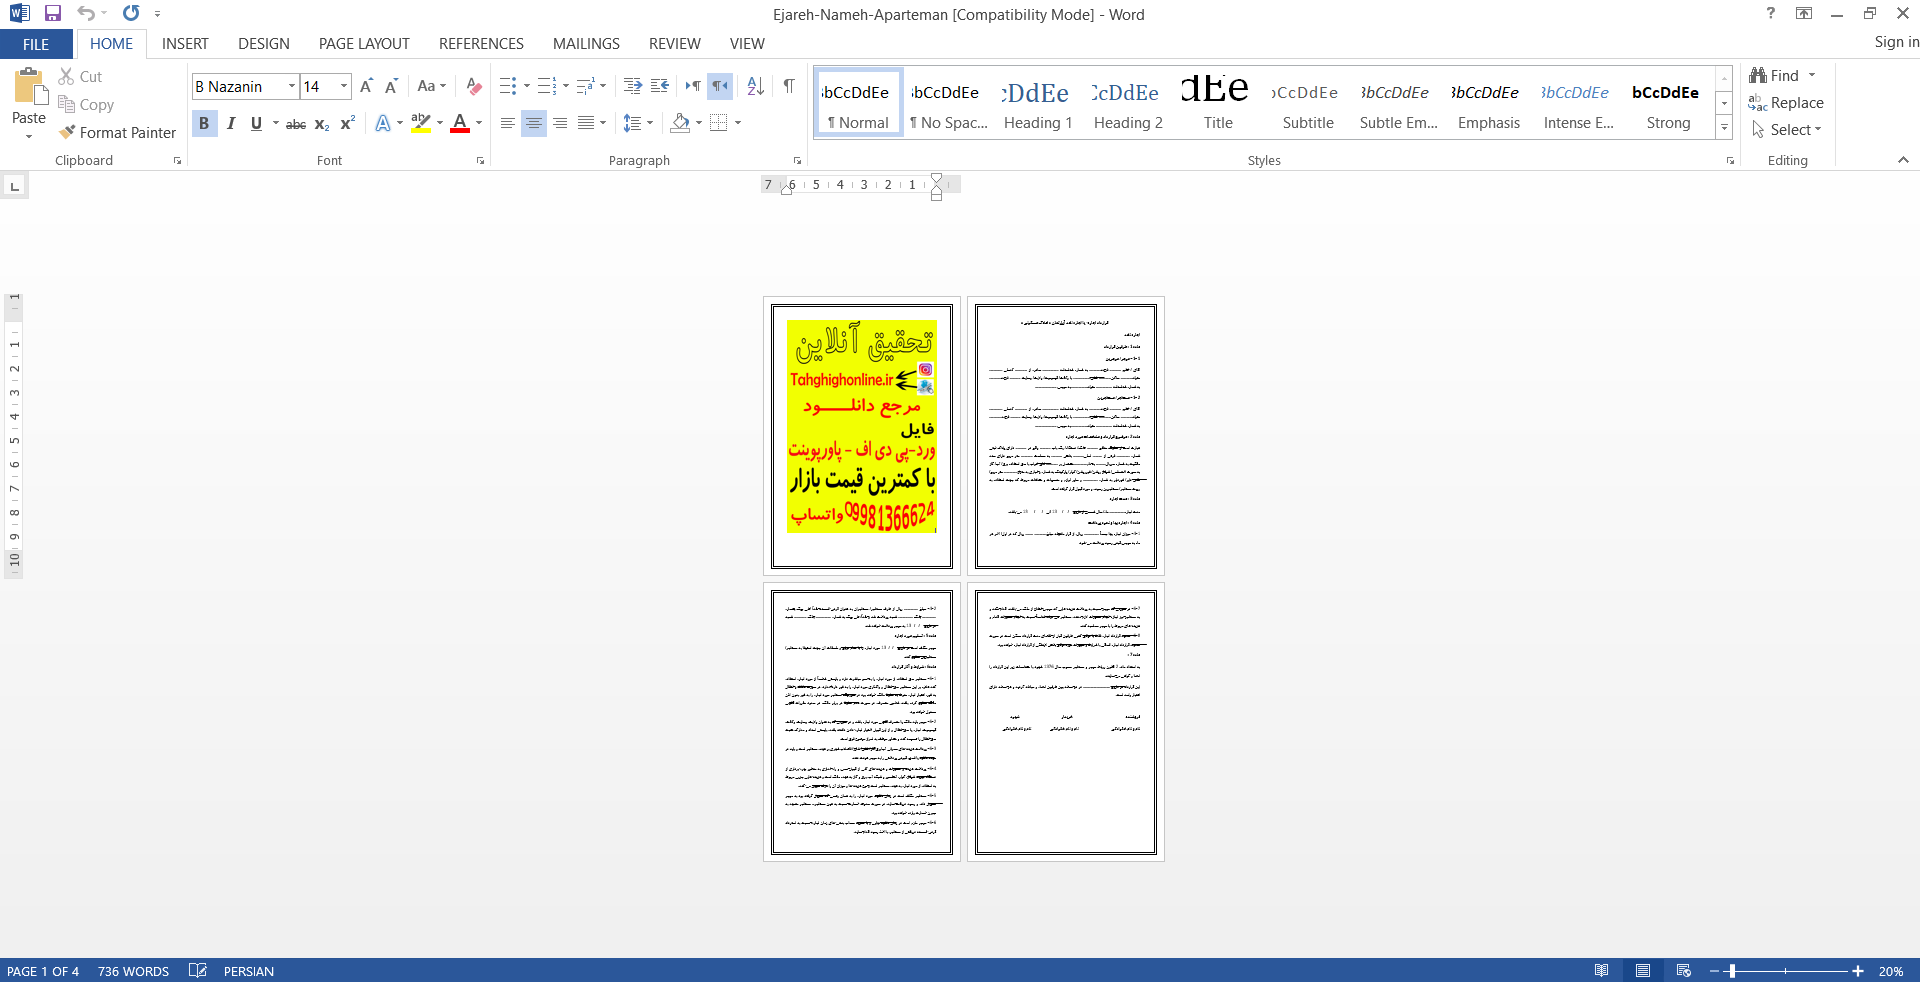Expand the Numbering list dropdown

click(566, 86)
